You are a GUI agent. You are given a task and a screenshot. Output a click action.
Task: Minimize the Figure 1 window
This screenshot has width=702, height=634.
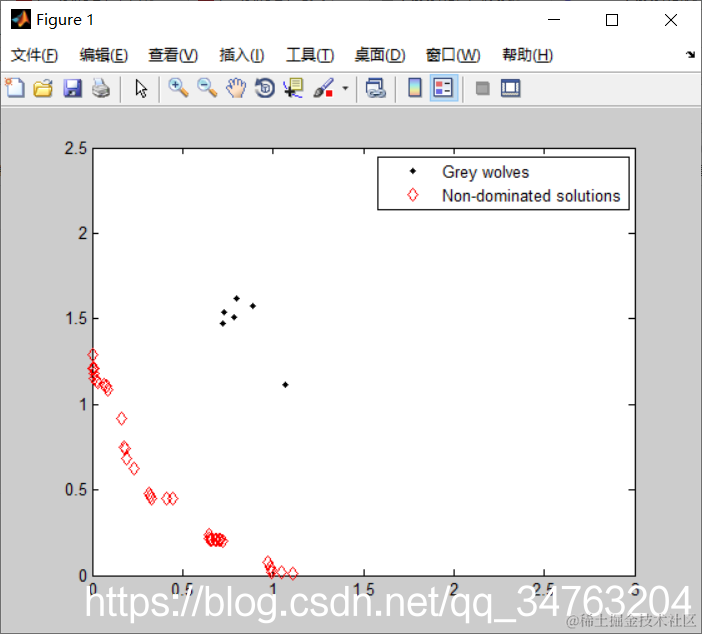click(x=554, y=20)
